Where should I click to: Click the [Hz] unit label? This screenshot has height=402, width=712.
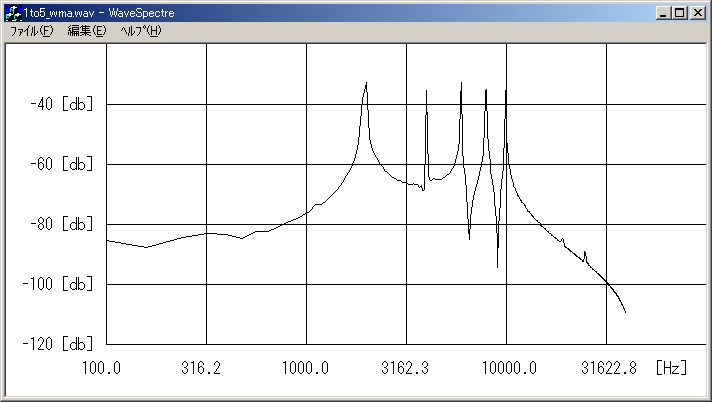coord(672,367)
